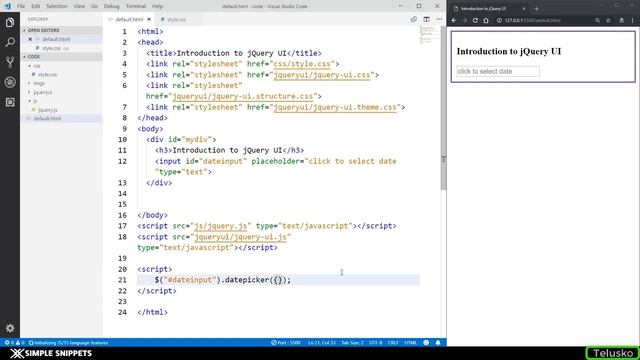Select the Introduction to jQuery UI browser tab

pyautogui.click(x=484, y=9)
